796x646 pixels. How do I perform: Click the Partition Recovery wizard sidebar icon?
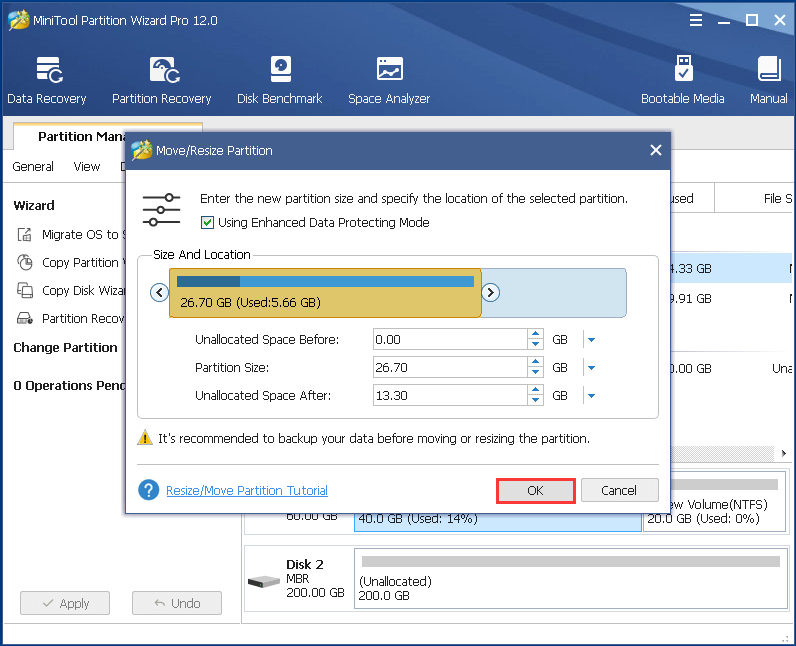click(x=24, y=318)
